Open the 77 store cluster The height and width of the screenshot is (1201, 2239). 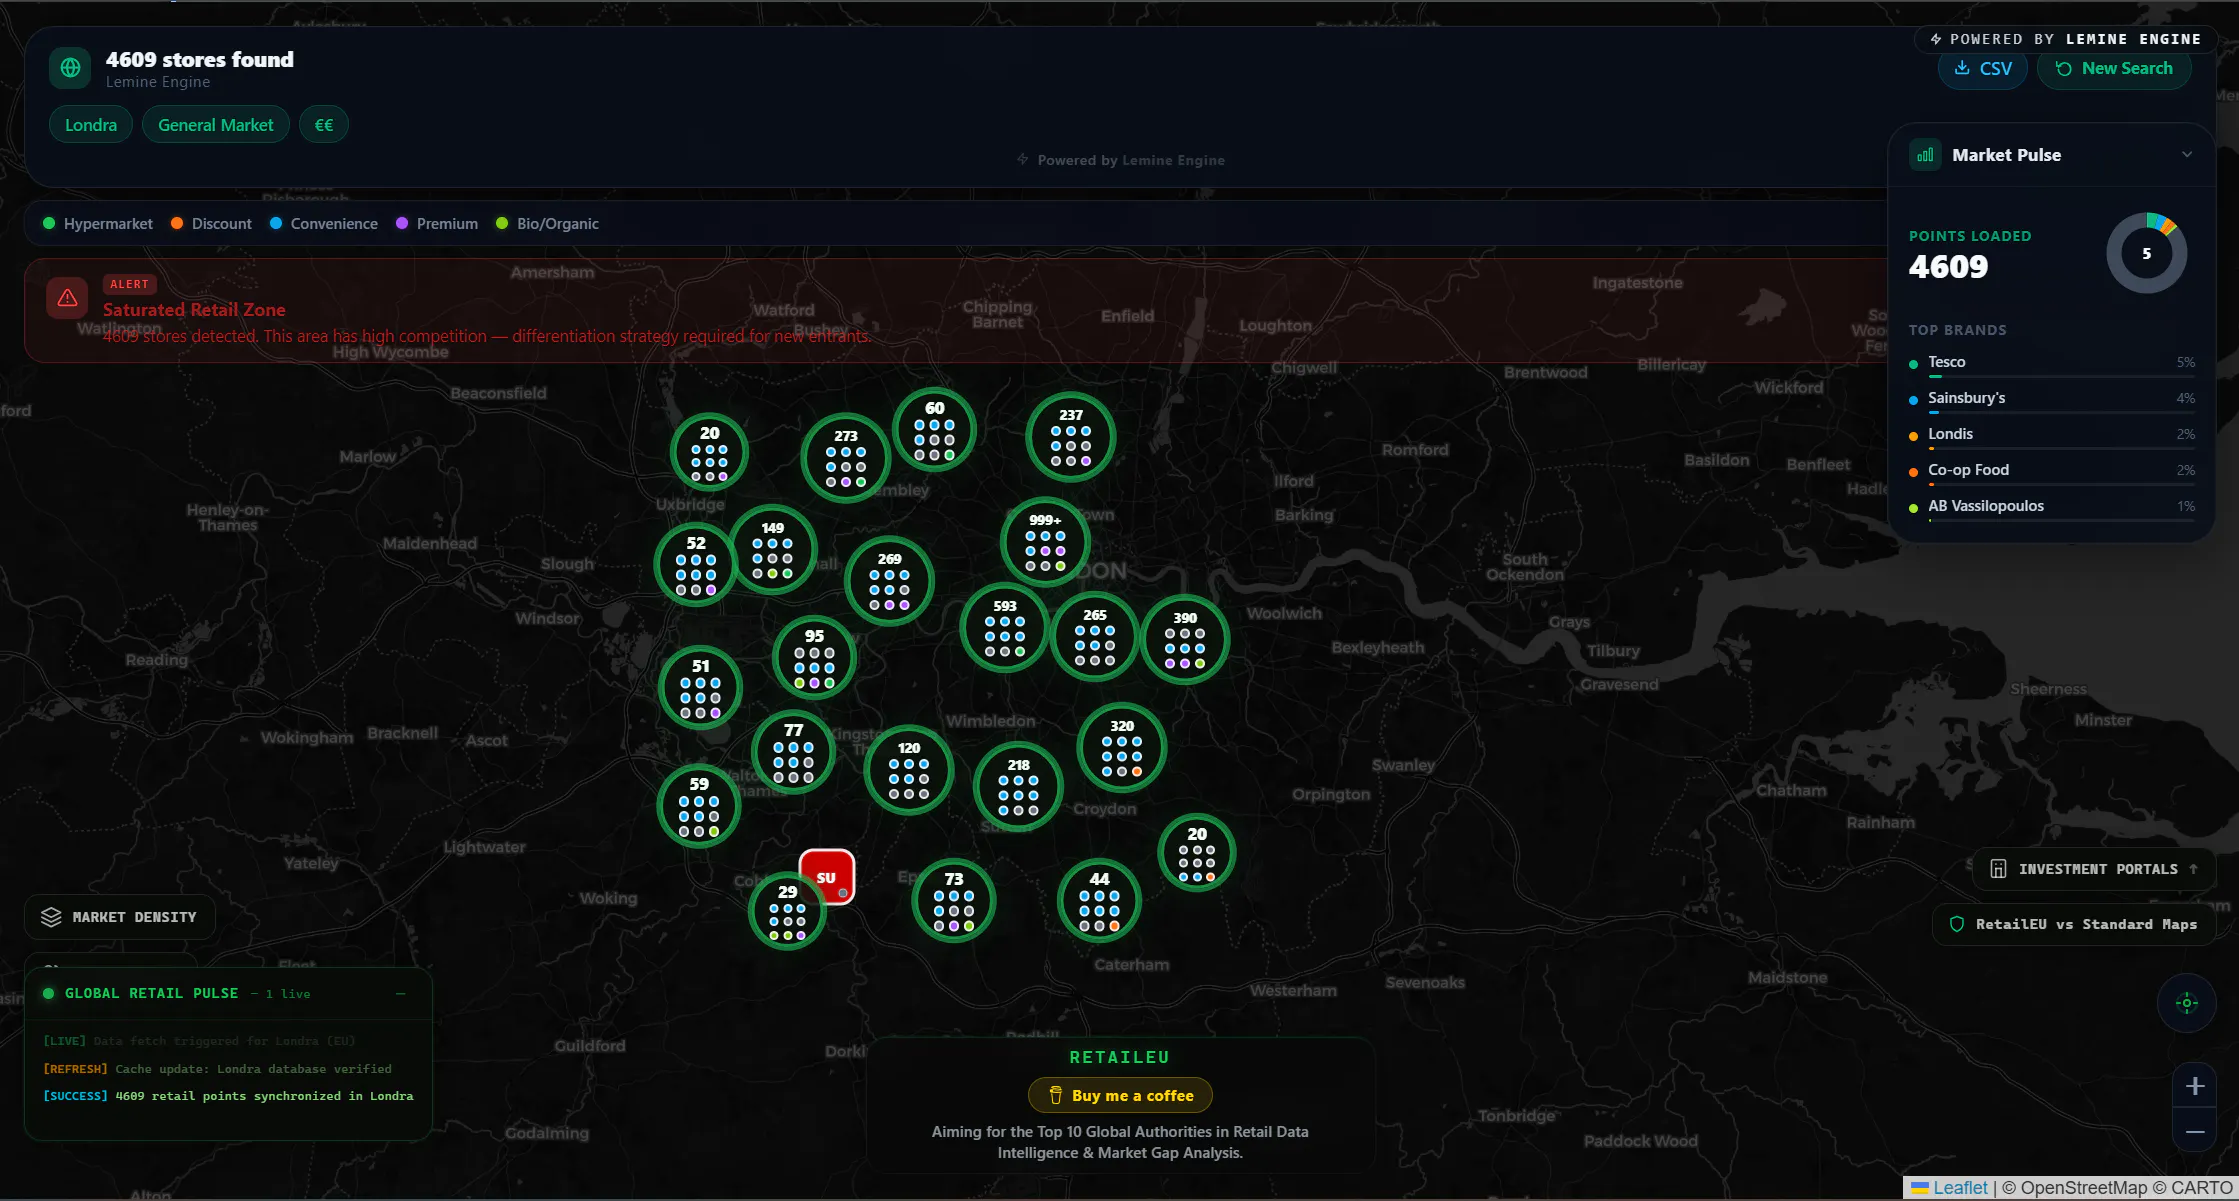(793, 752)
